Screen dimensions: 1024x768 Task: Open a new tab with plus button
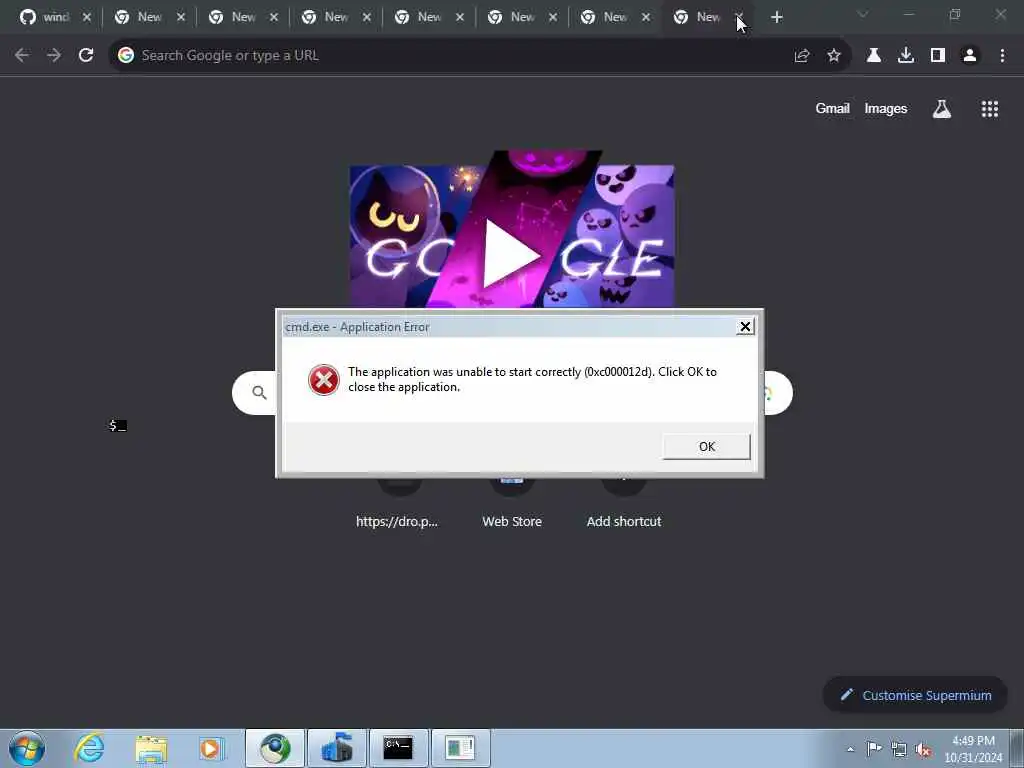[x=776, y=18]
